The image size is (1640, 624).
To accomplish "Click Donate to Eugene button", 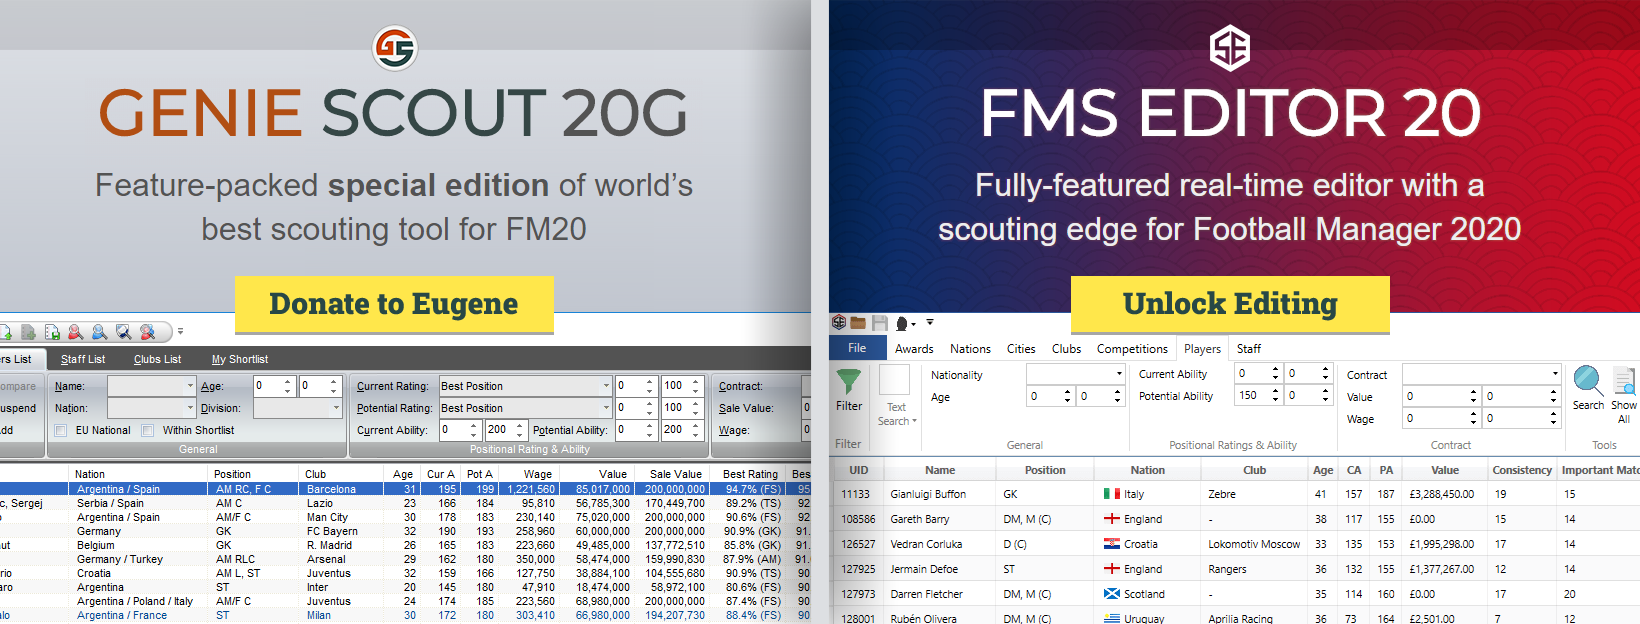I will point(394,304).
